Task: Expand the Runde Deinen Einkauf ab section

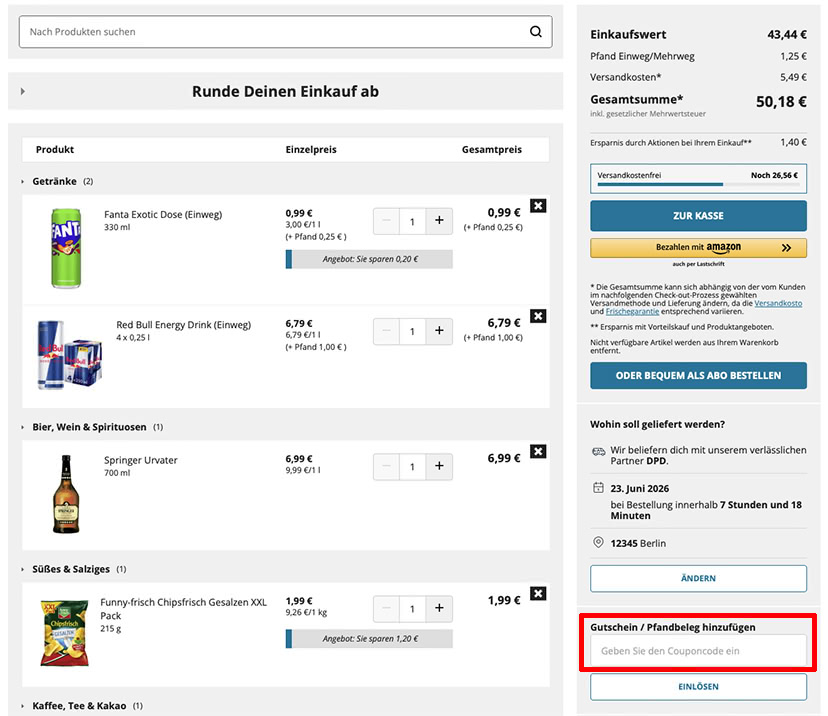Action: click(23, 91)
